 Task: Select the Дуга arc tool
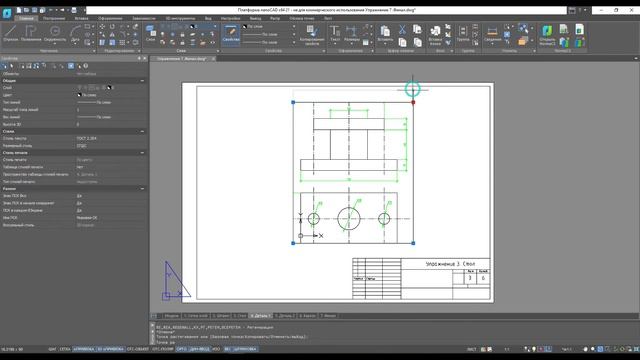(x=75, y=33)
